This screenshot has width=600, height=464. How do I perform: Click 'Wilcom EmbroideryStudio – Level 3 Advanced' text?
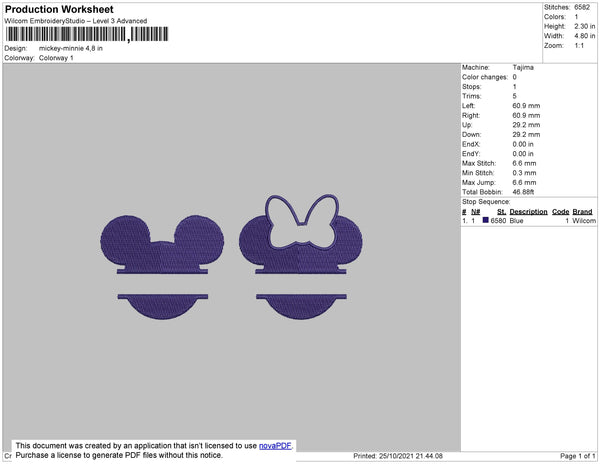(x=76, y=21)
